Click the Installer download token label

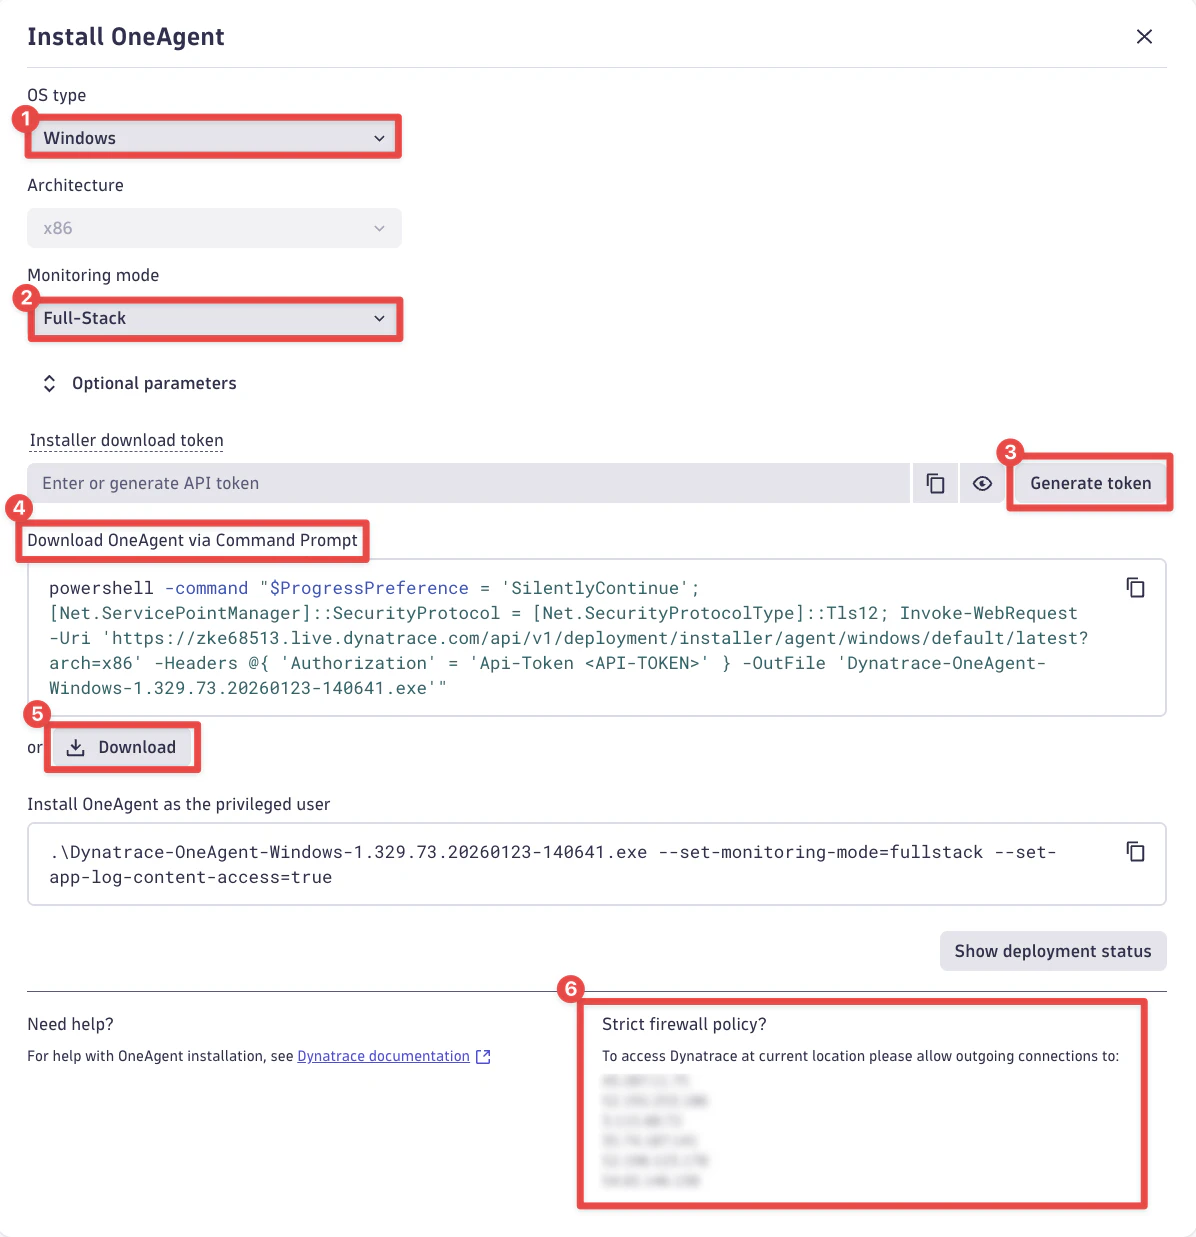[126, 441]
